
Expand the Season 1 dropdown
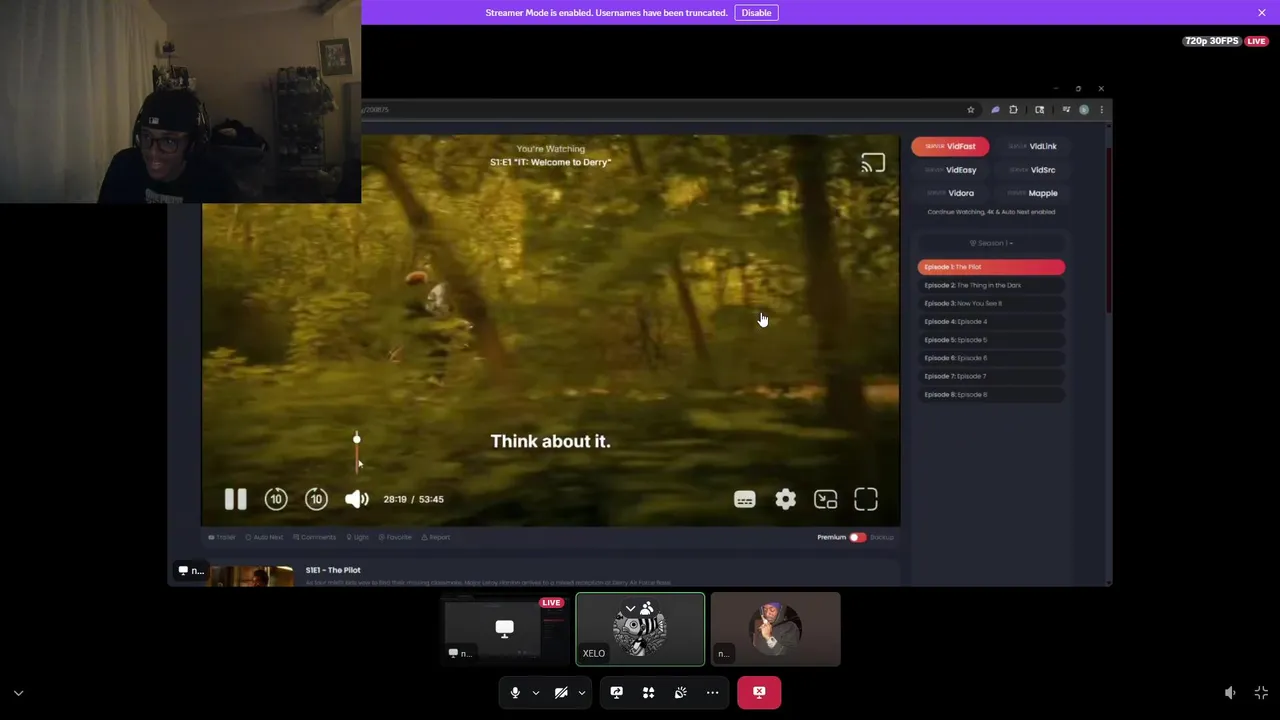click(x=991, y=243)
